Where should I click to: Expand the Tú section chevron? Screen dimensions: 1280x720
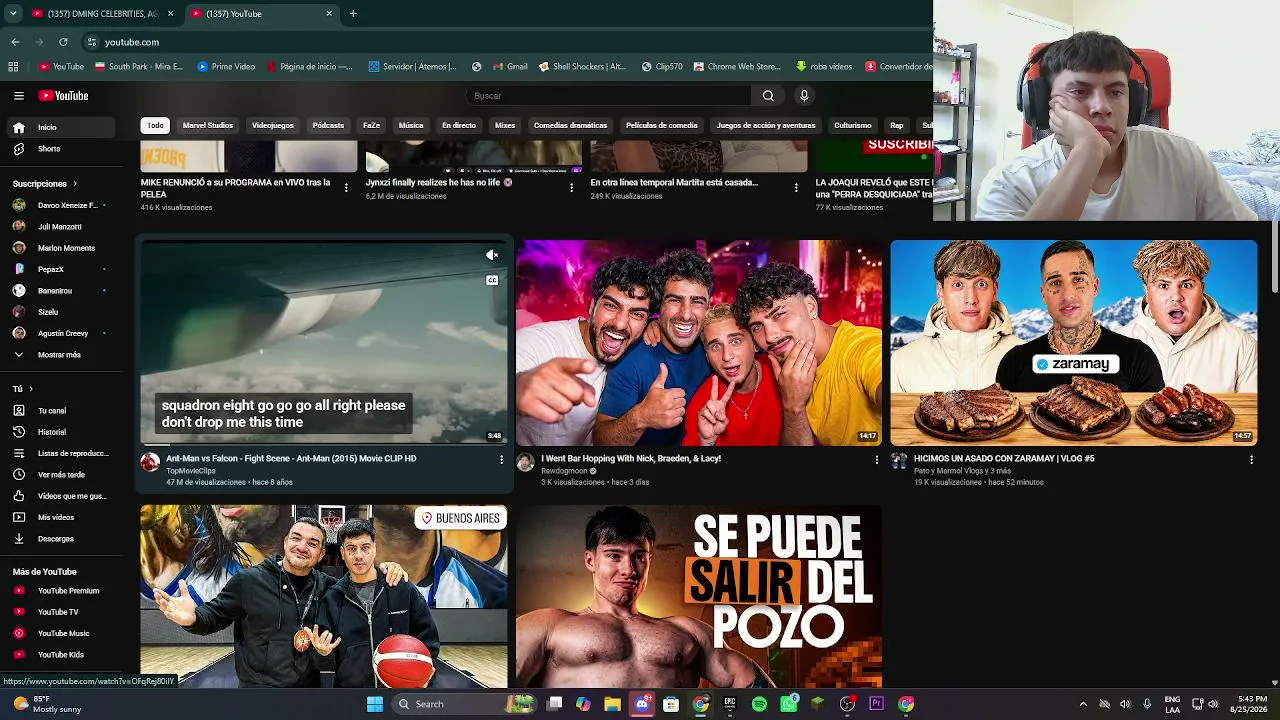pyautogui.click(x=31, y=389)
